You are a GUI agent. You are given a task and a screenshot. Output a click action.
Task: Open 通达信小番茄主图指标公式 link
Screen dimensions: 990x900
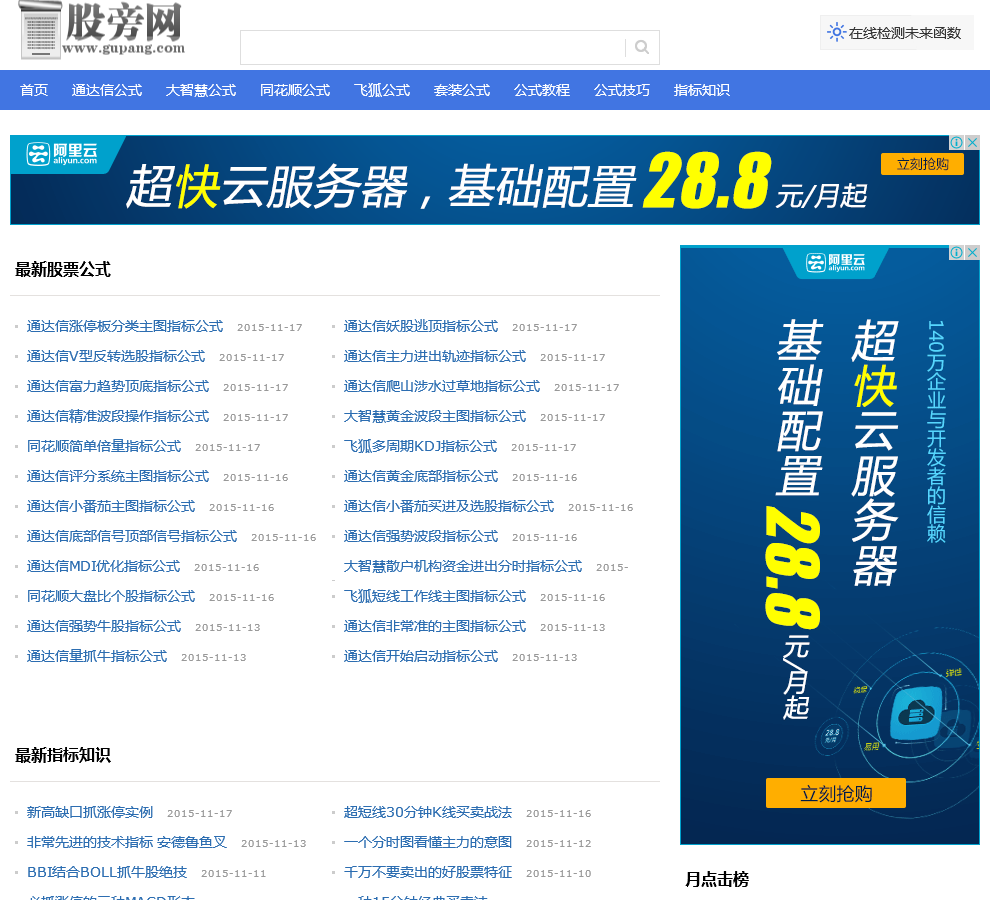(x=111, y=507)
